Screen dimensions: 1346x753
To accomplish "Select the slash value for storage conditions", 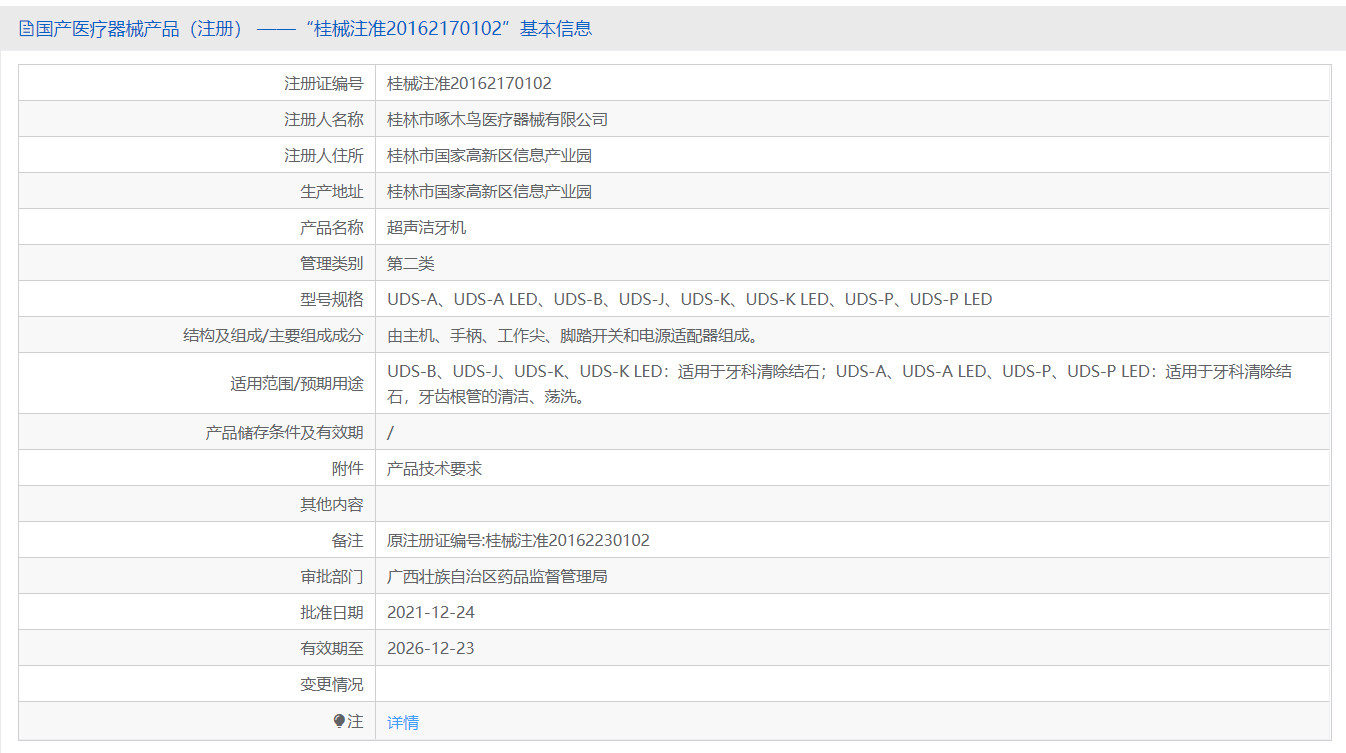I will (390, 433).
